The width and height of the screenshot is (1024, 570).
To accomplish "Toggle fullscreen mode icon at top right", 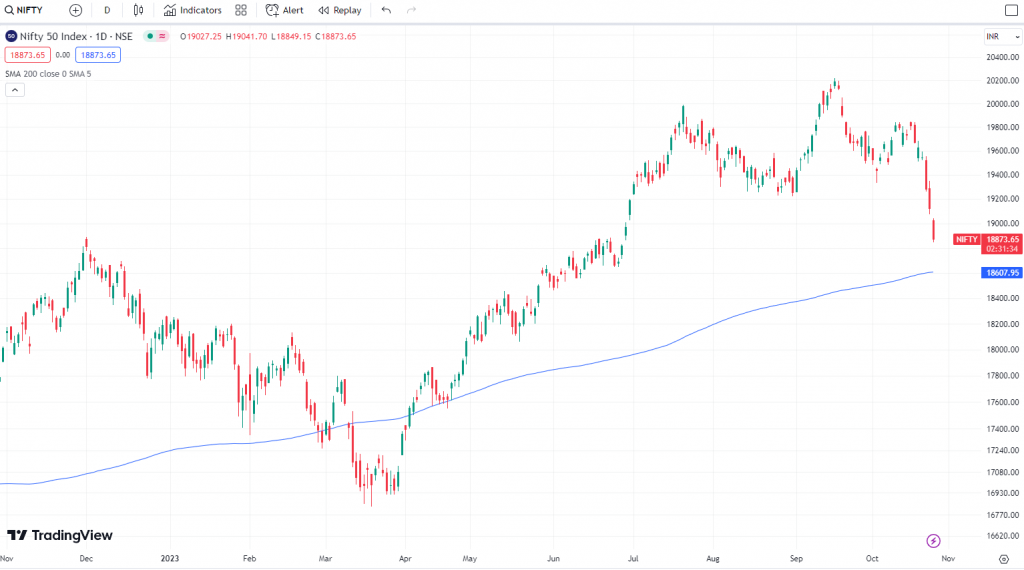I will (1009, 10).
